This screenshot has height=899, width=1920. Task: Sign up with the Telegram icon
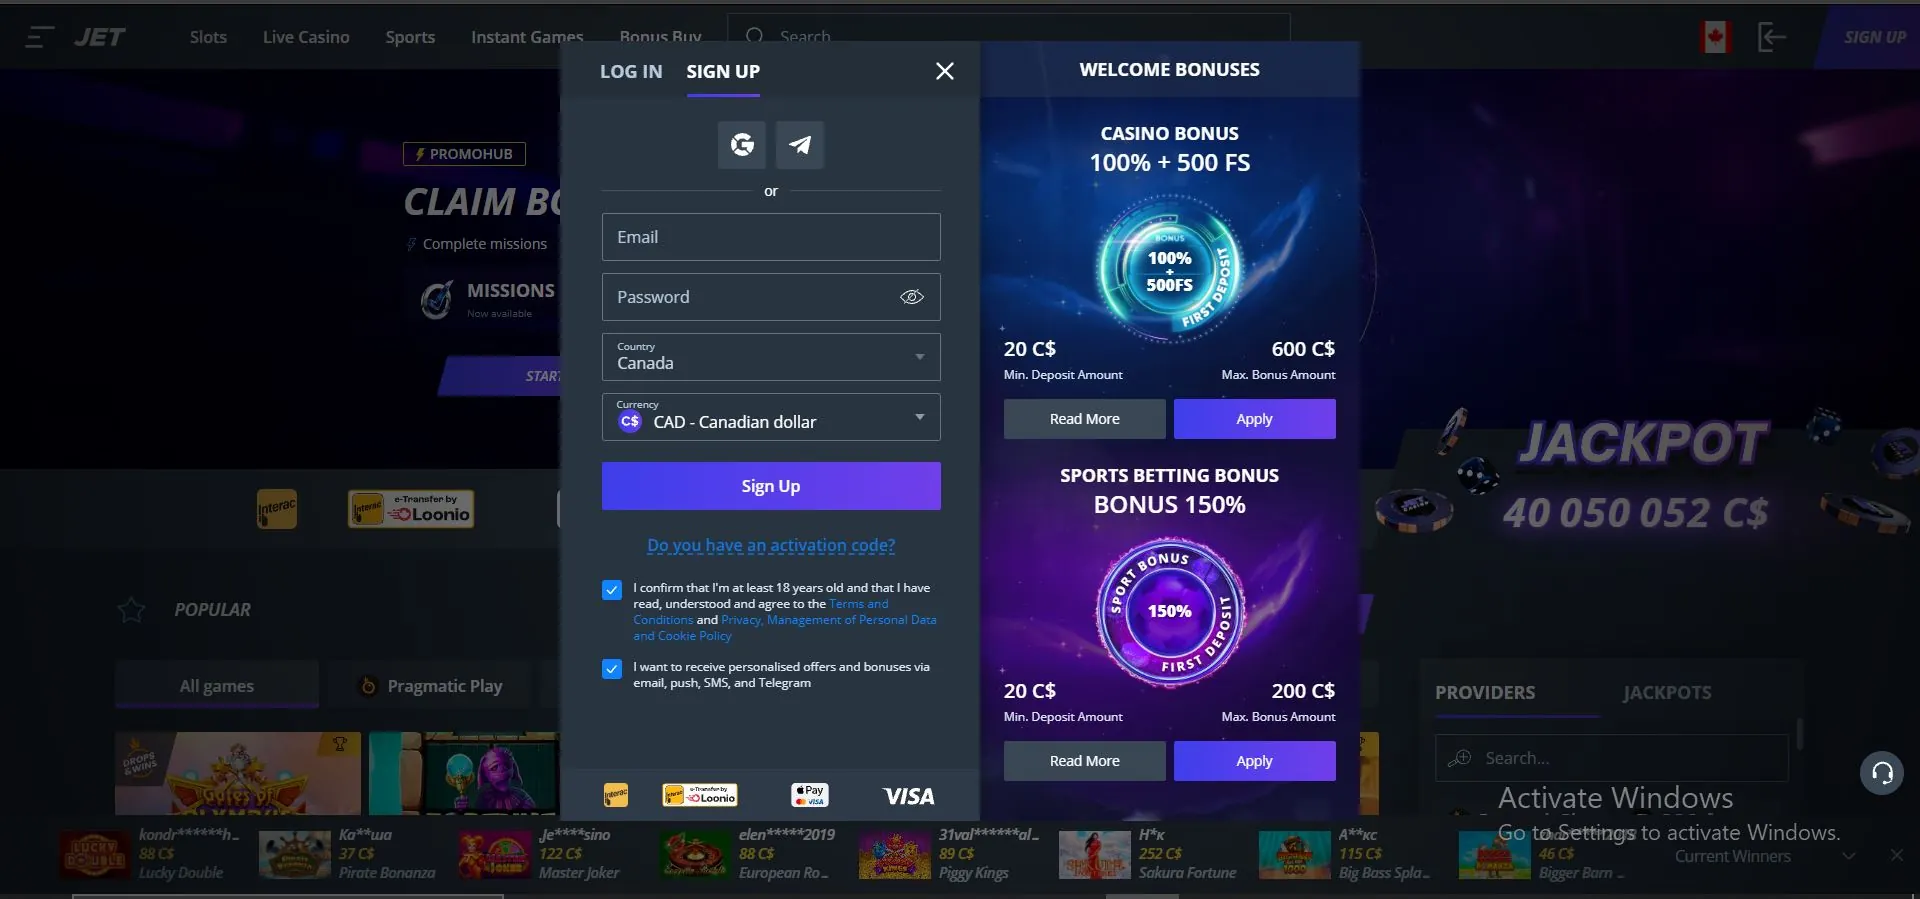(800, 145)
